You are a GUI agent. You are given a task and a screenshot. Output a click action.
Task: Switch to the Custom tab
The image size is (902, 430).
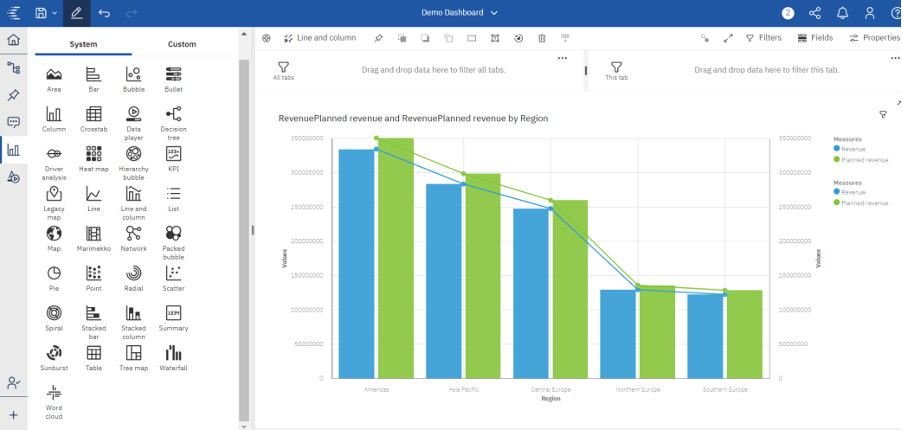tap(182, 44)
